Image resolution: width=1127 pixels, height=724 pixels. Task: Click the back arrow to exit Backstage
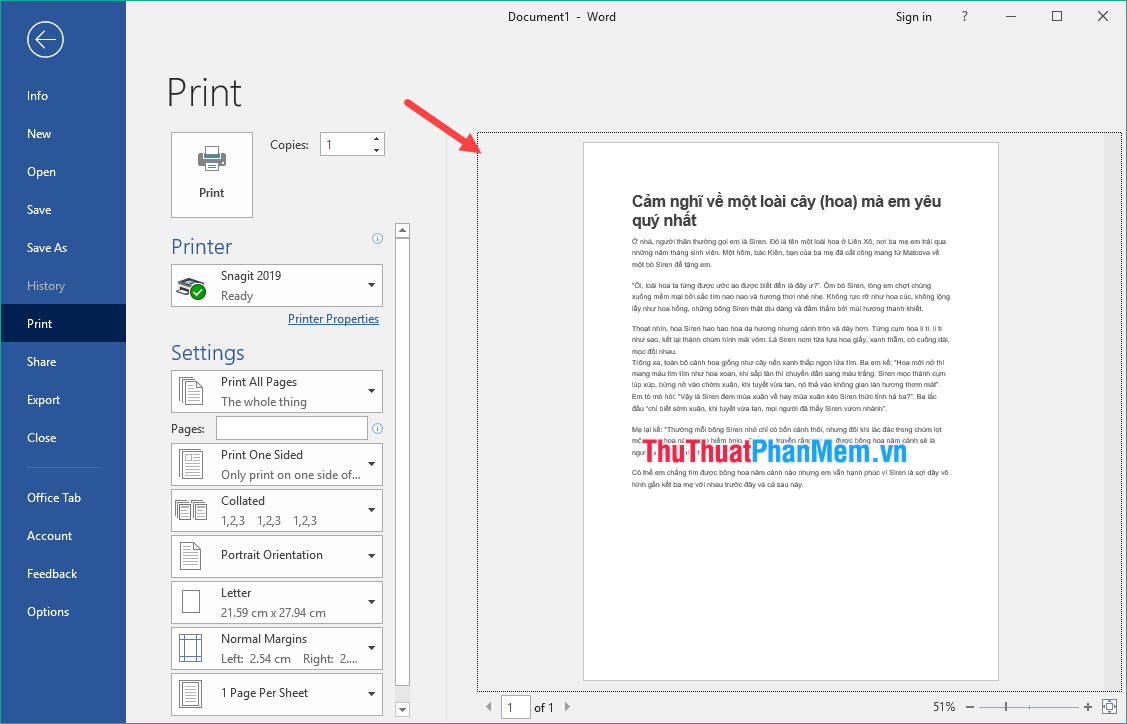click(46, 40)
